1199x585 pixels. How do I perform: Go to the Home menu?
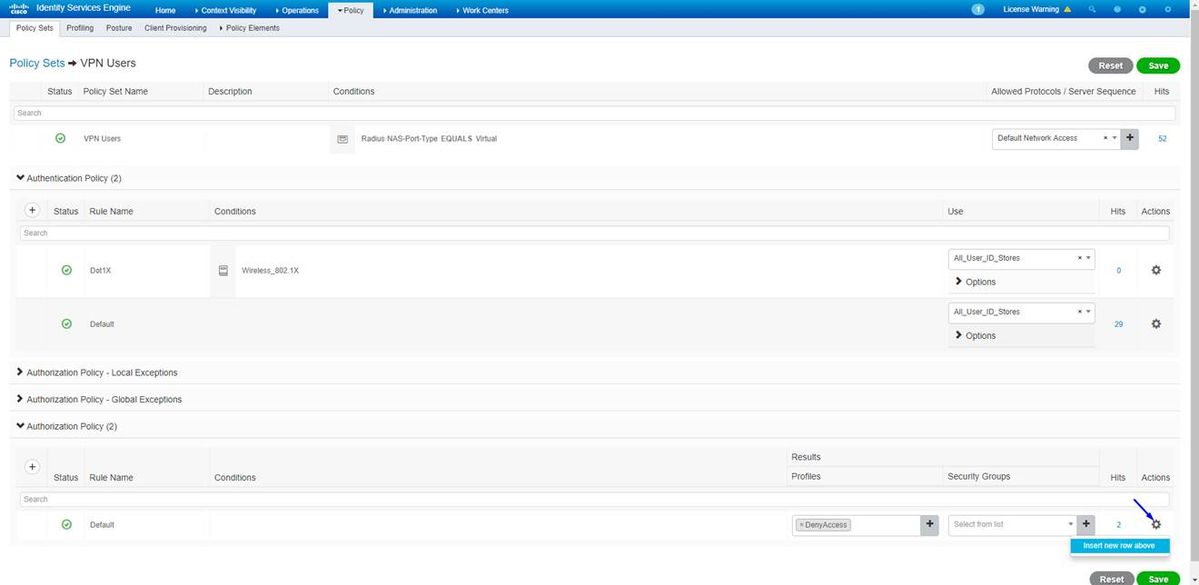pyautogui.click(x=165, y=10)
